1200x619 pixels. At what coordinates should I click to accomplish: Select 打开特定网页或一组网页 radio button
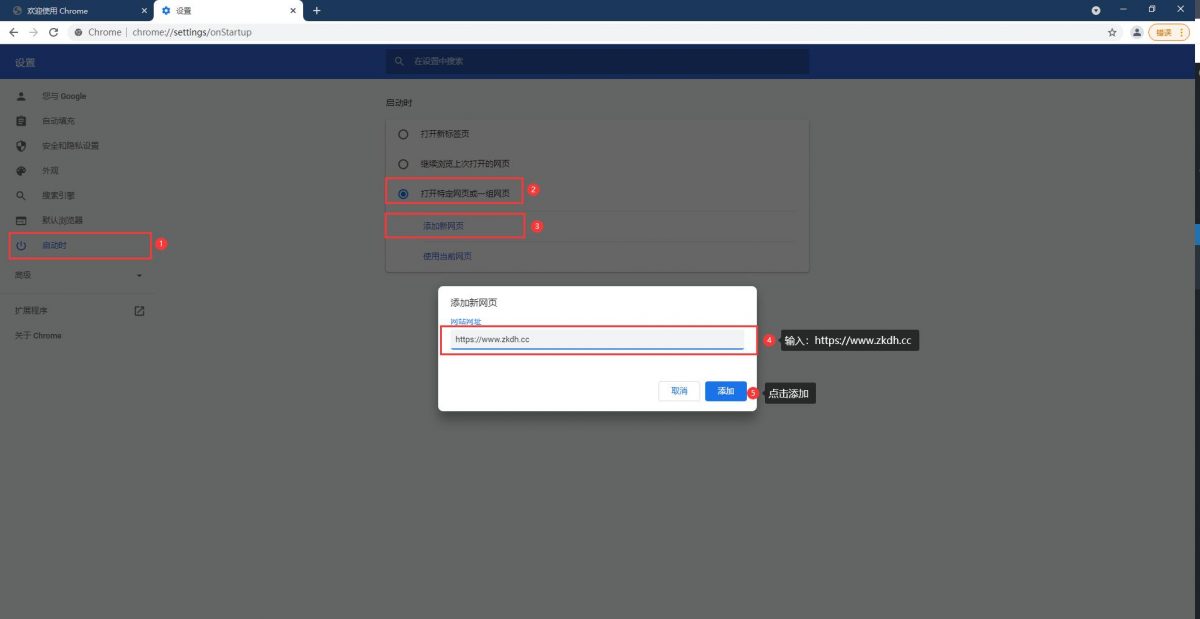pos(403,193)
